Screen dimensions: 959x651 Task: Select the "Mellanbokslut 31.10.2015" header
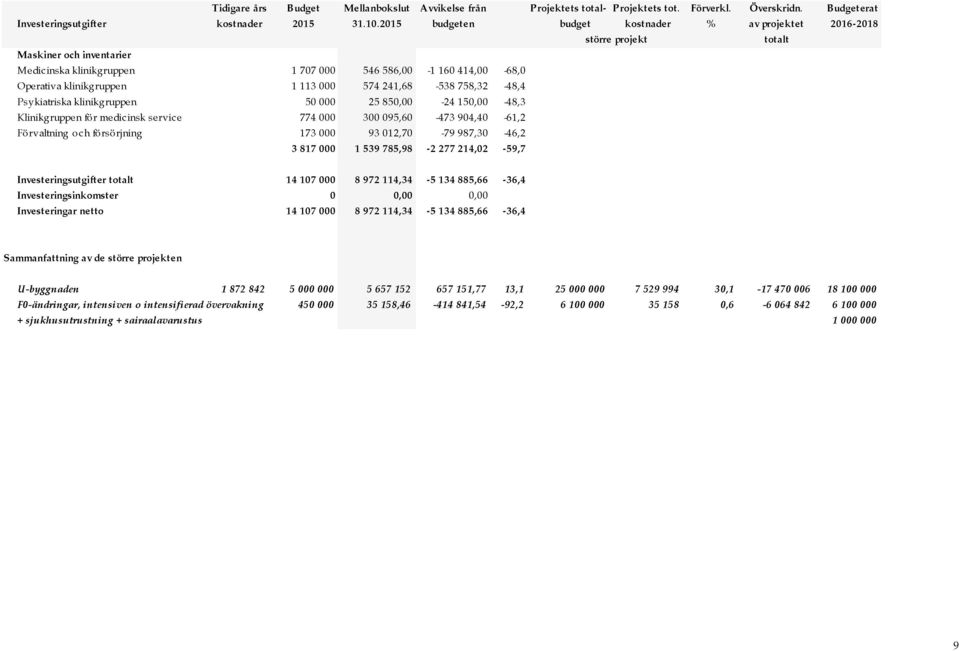(376, 17)
